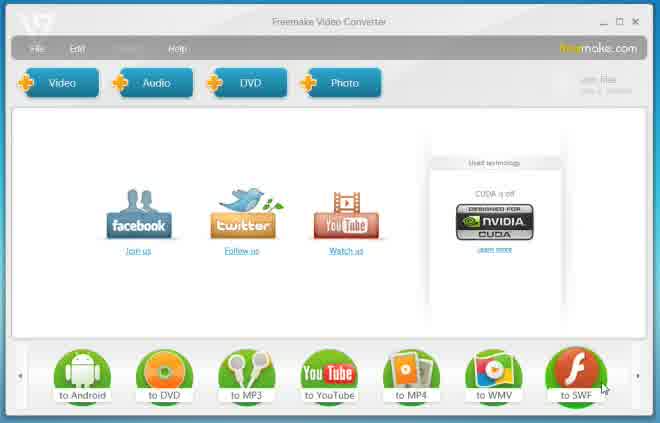
Task: Click the Facebook icon
Action: click(x=139, y=214)
